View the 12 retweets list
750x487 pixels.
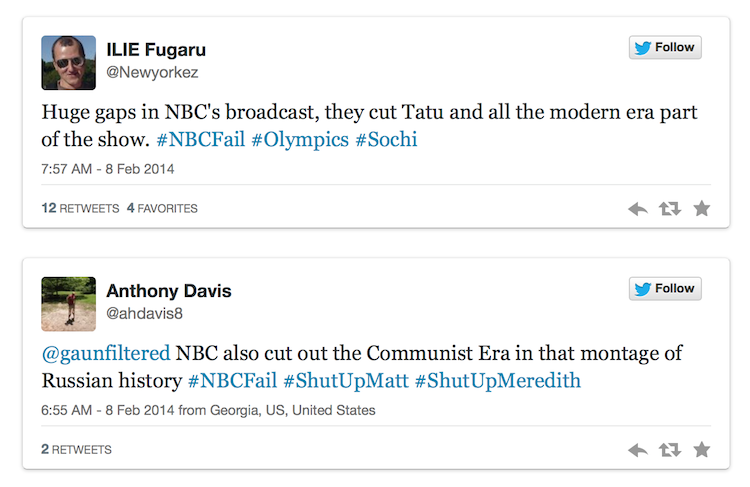pyautogui.click(x=80, y=208)
